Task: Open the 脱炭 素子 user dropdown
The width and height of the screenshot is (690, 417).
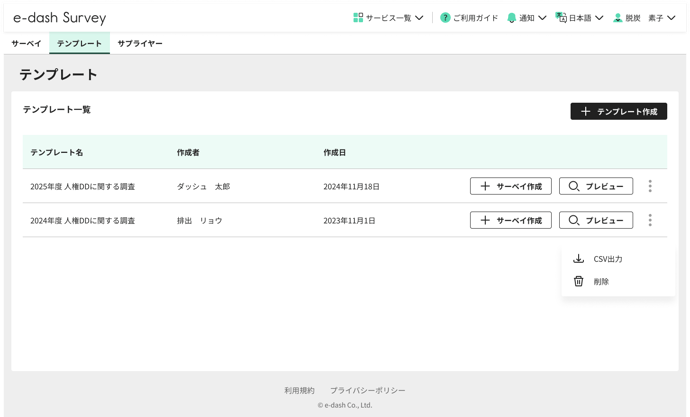Action: [x=671, y=18]
